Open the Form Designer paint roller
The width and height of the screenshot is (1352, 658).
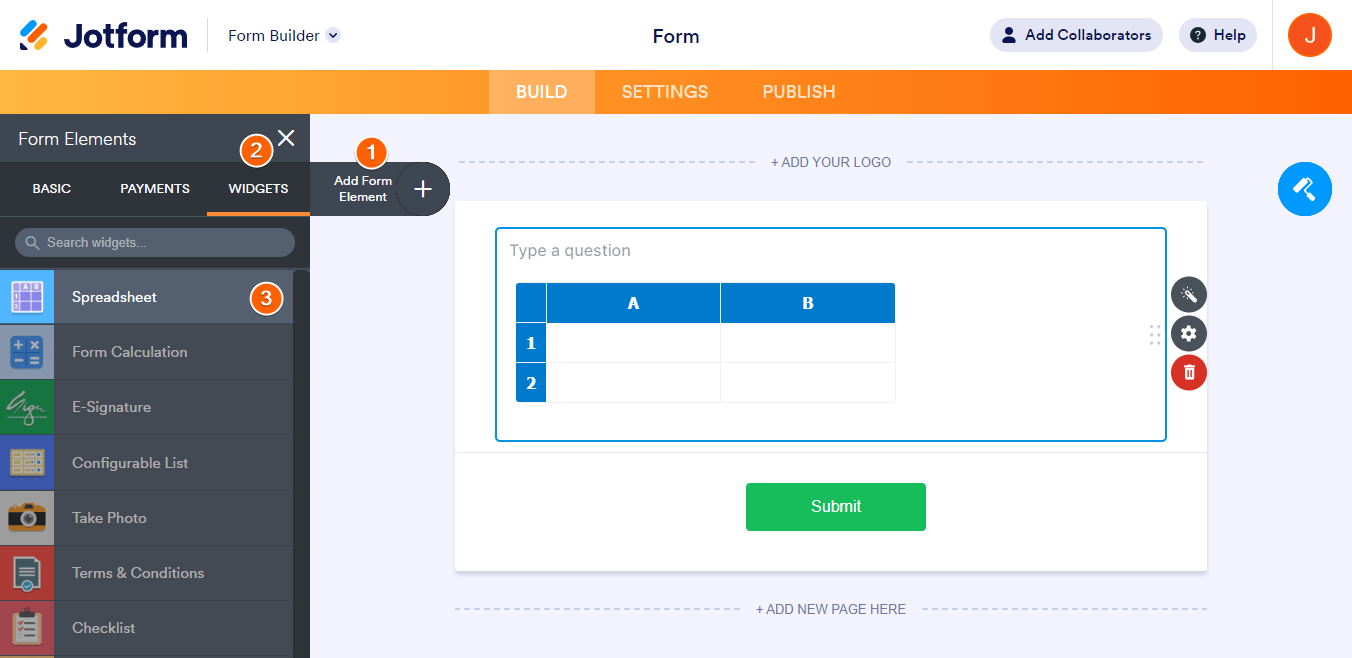tap(1304, 188)
